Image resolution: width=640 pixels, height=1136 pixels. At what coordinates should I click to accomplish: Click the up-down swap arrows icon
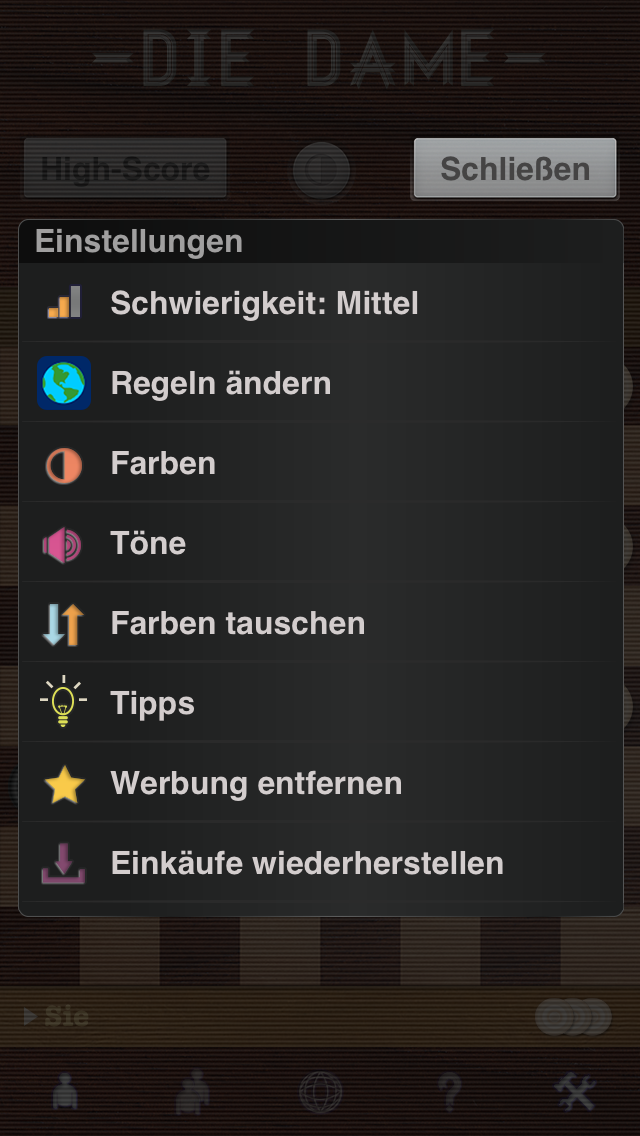tap(64, 624)
